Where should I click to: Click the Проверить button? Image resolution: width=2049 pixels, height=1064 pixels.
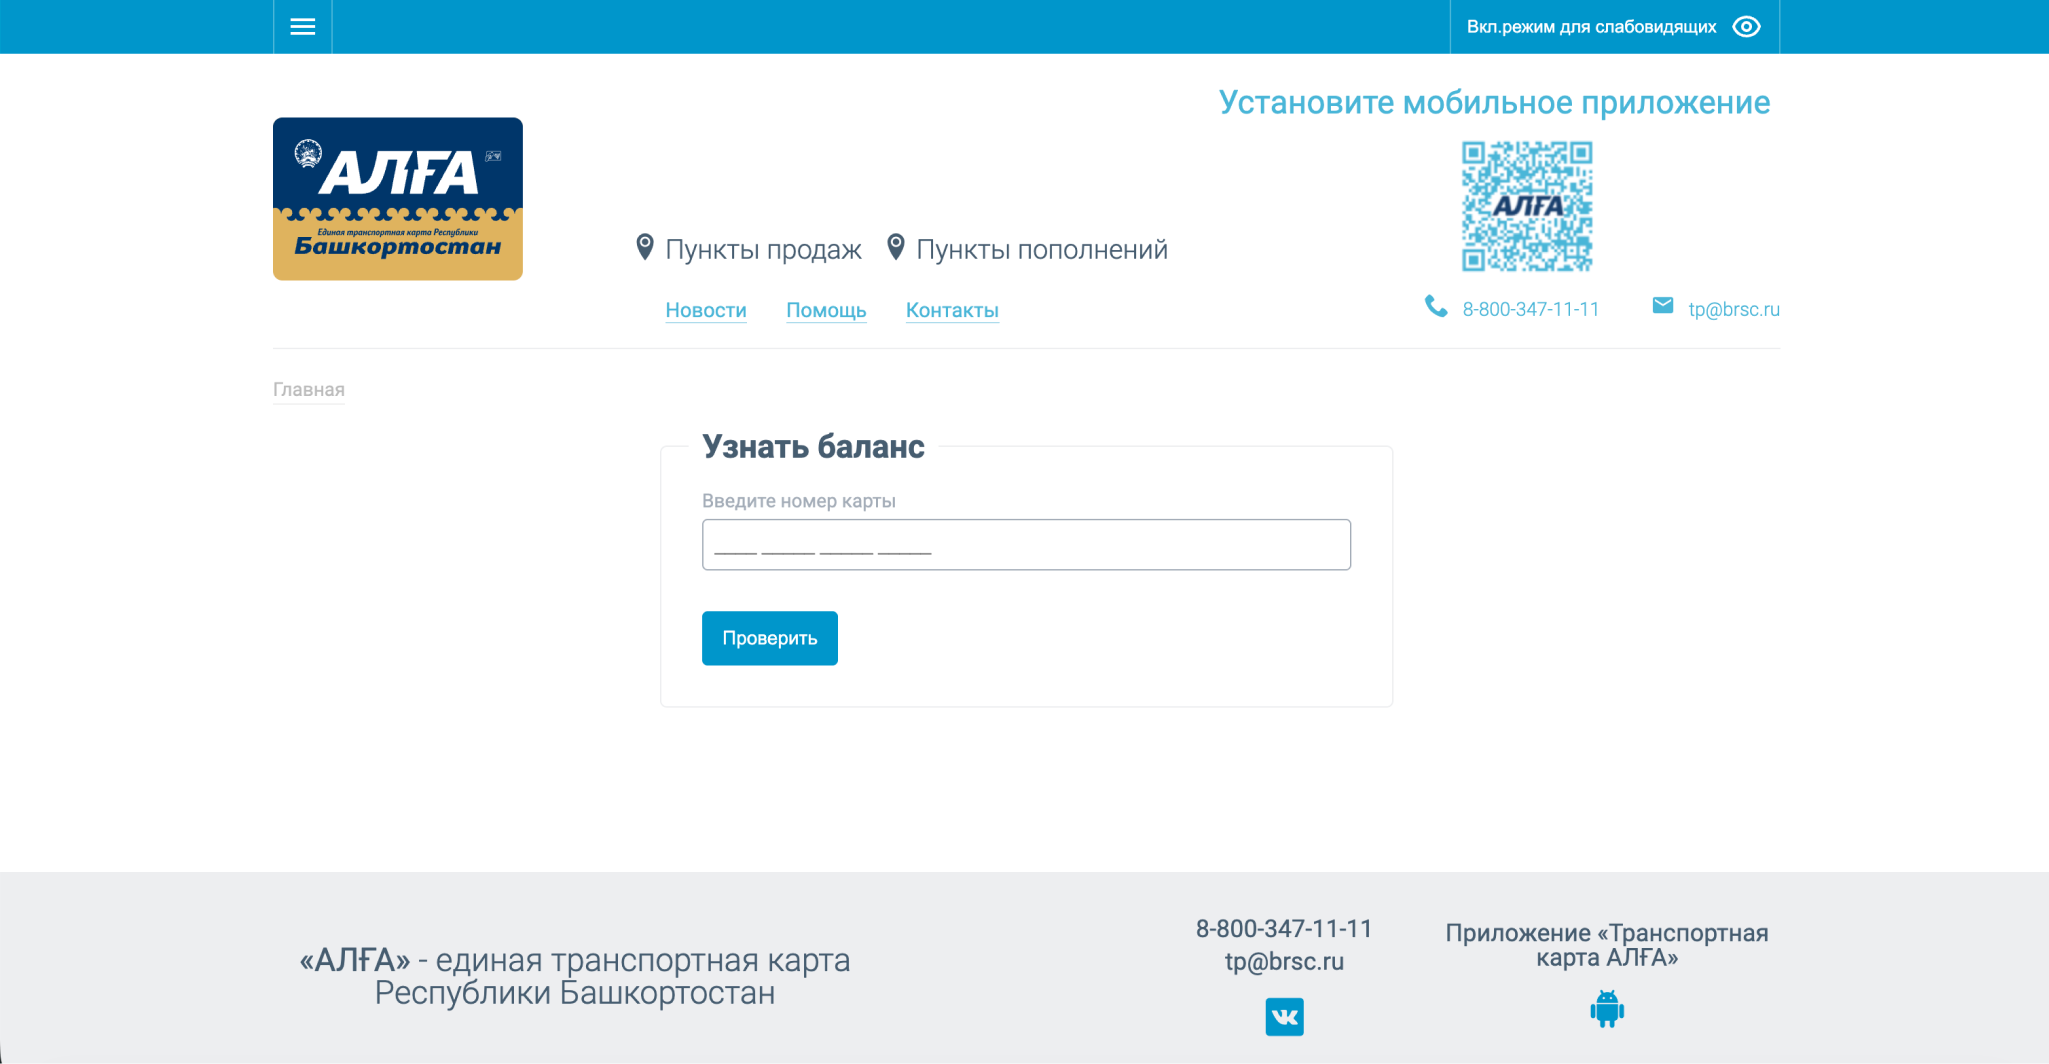coord(770,638)
